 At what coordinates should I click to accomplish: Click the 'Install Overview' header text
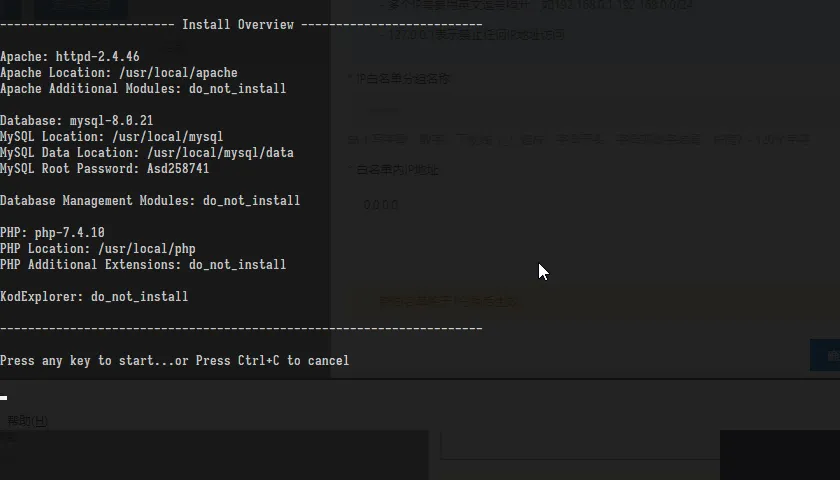pos(238,25)
